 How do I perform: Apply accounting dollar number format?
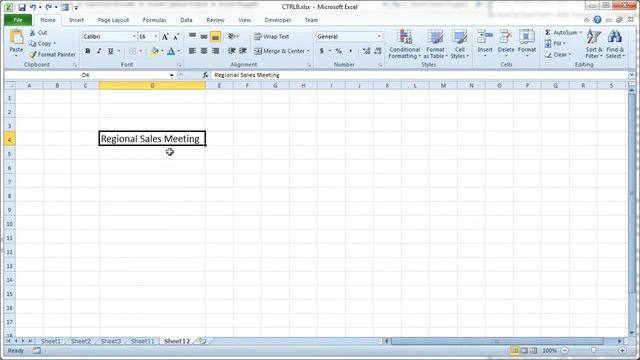[x=322, y=51]
